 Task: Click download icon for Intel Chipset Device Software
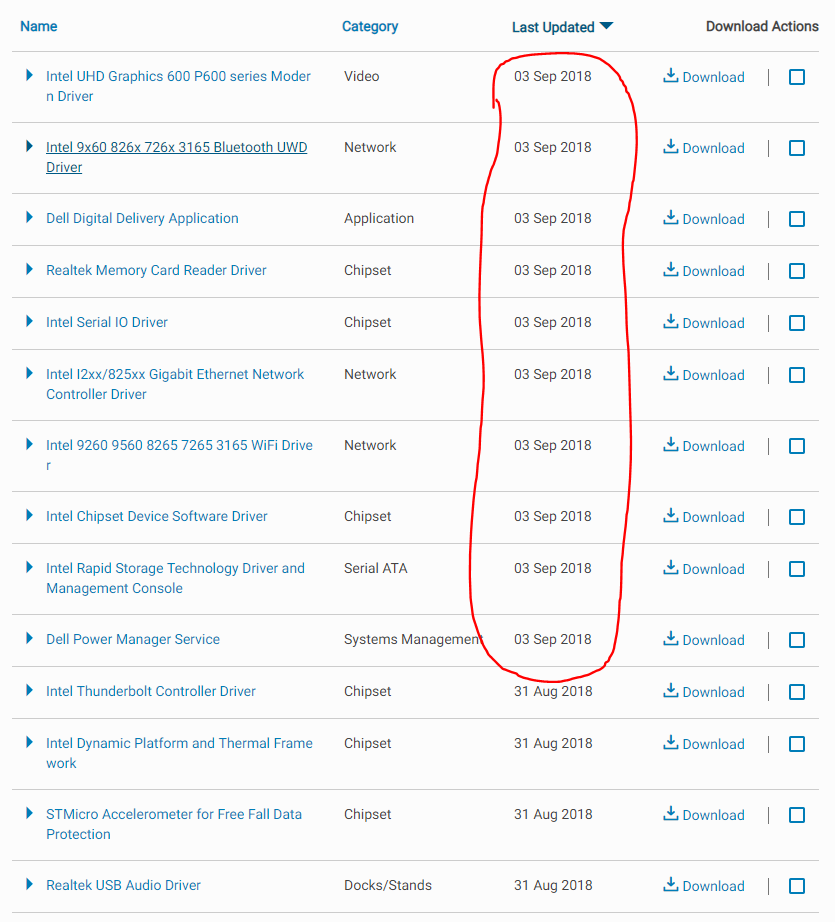point(671,516)
